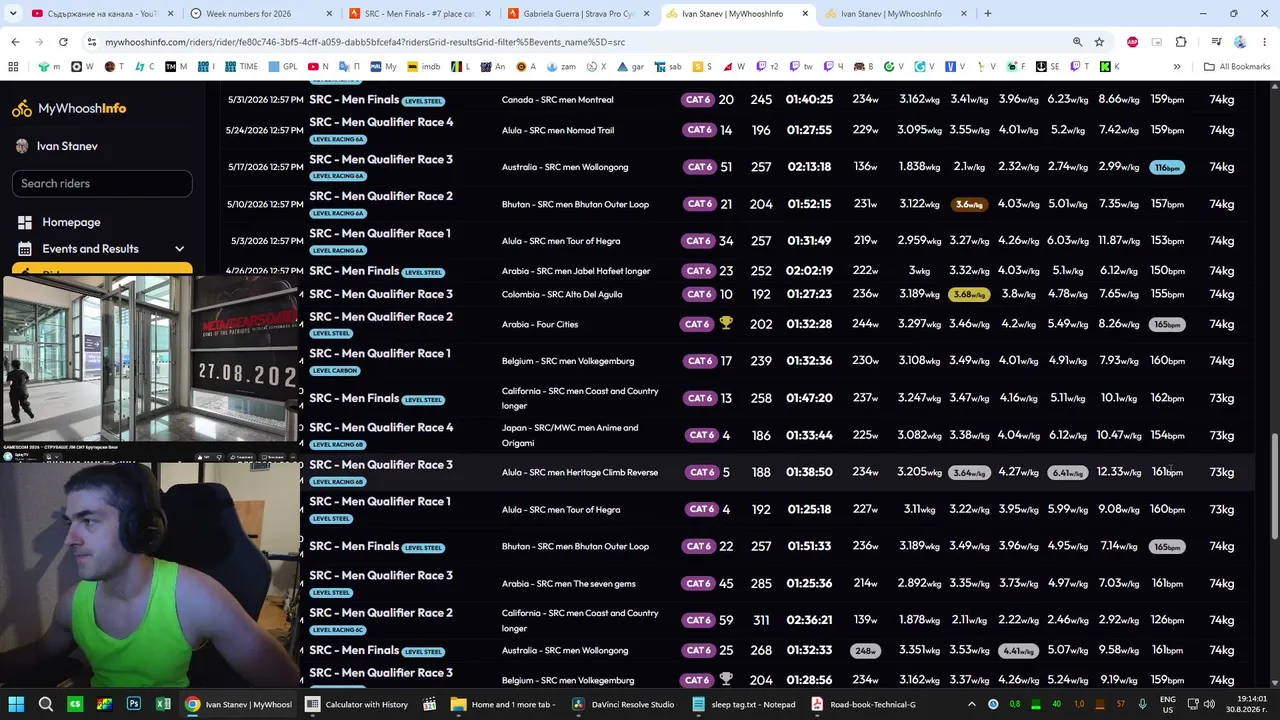
Task: Open the page zoom magnifier in address bar
Action: click(x=1077, y=42)
